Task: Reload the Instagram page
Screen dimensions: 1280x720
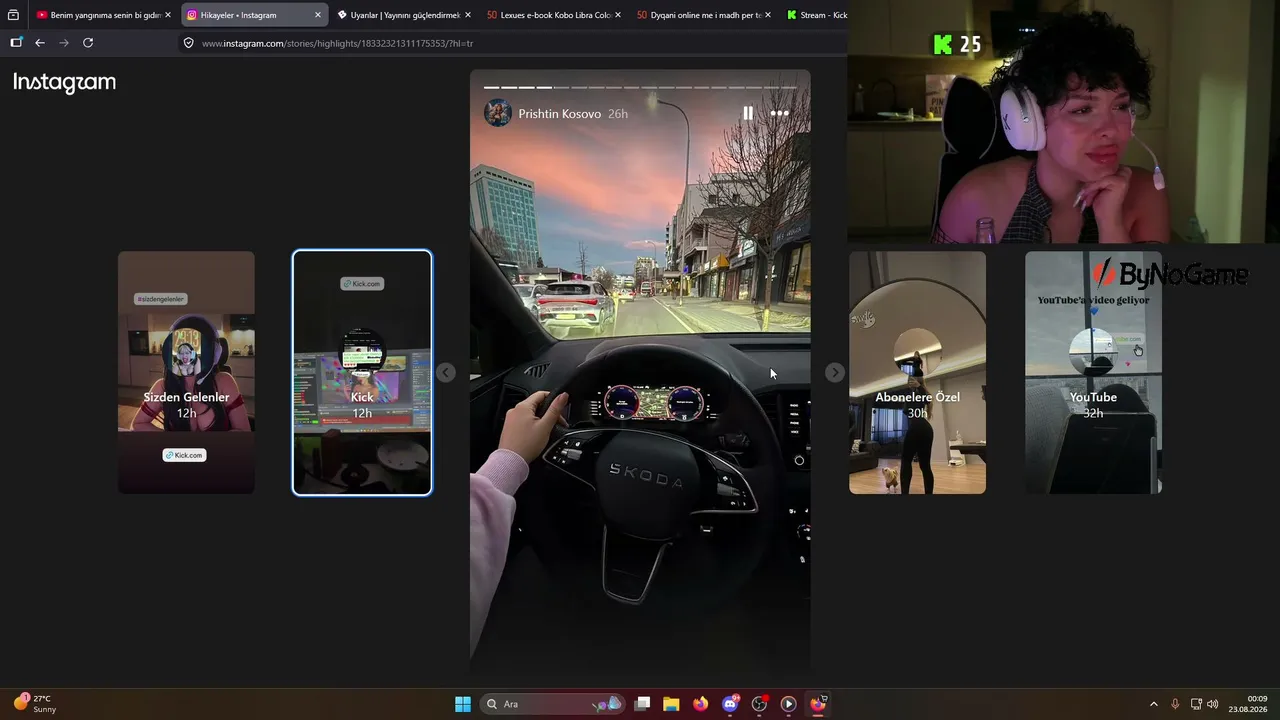Action: (88, 43)
